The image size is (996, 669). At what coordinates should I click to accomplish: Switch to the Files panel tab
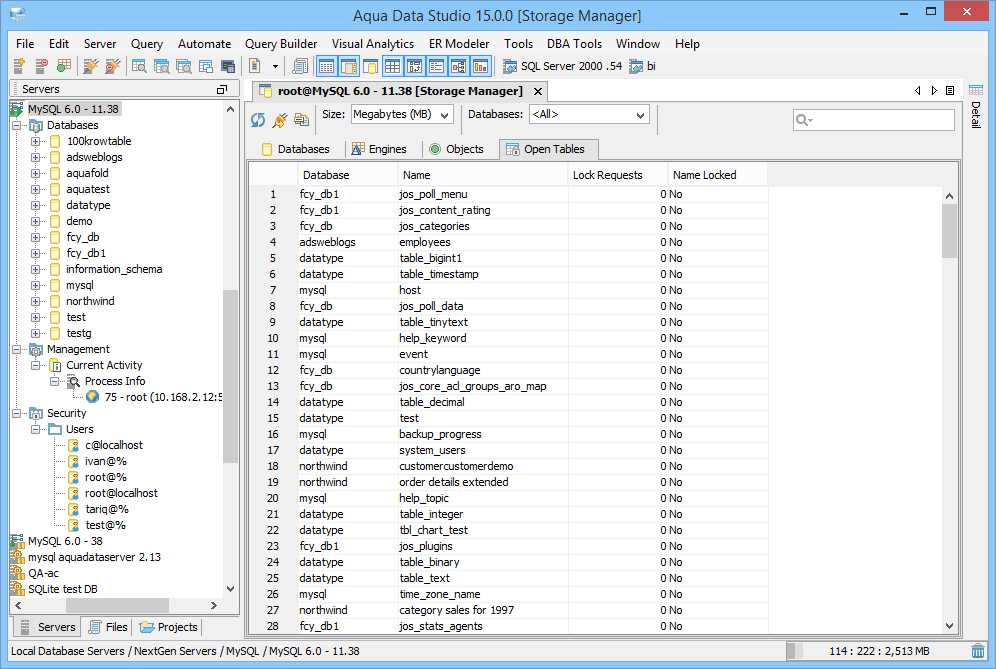pos(109,627)
